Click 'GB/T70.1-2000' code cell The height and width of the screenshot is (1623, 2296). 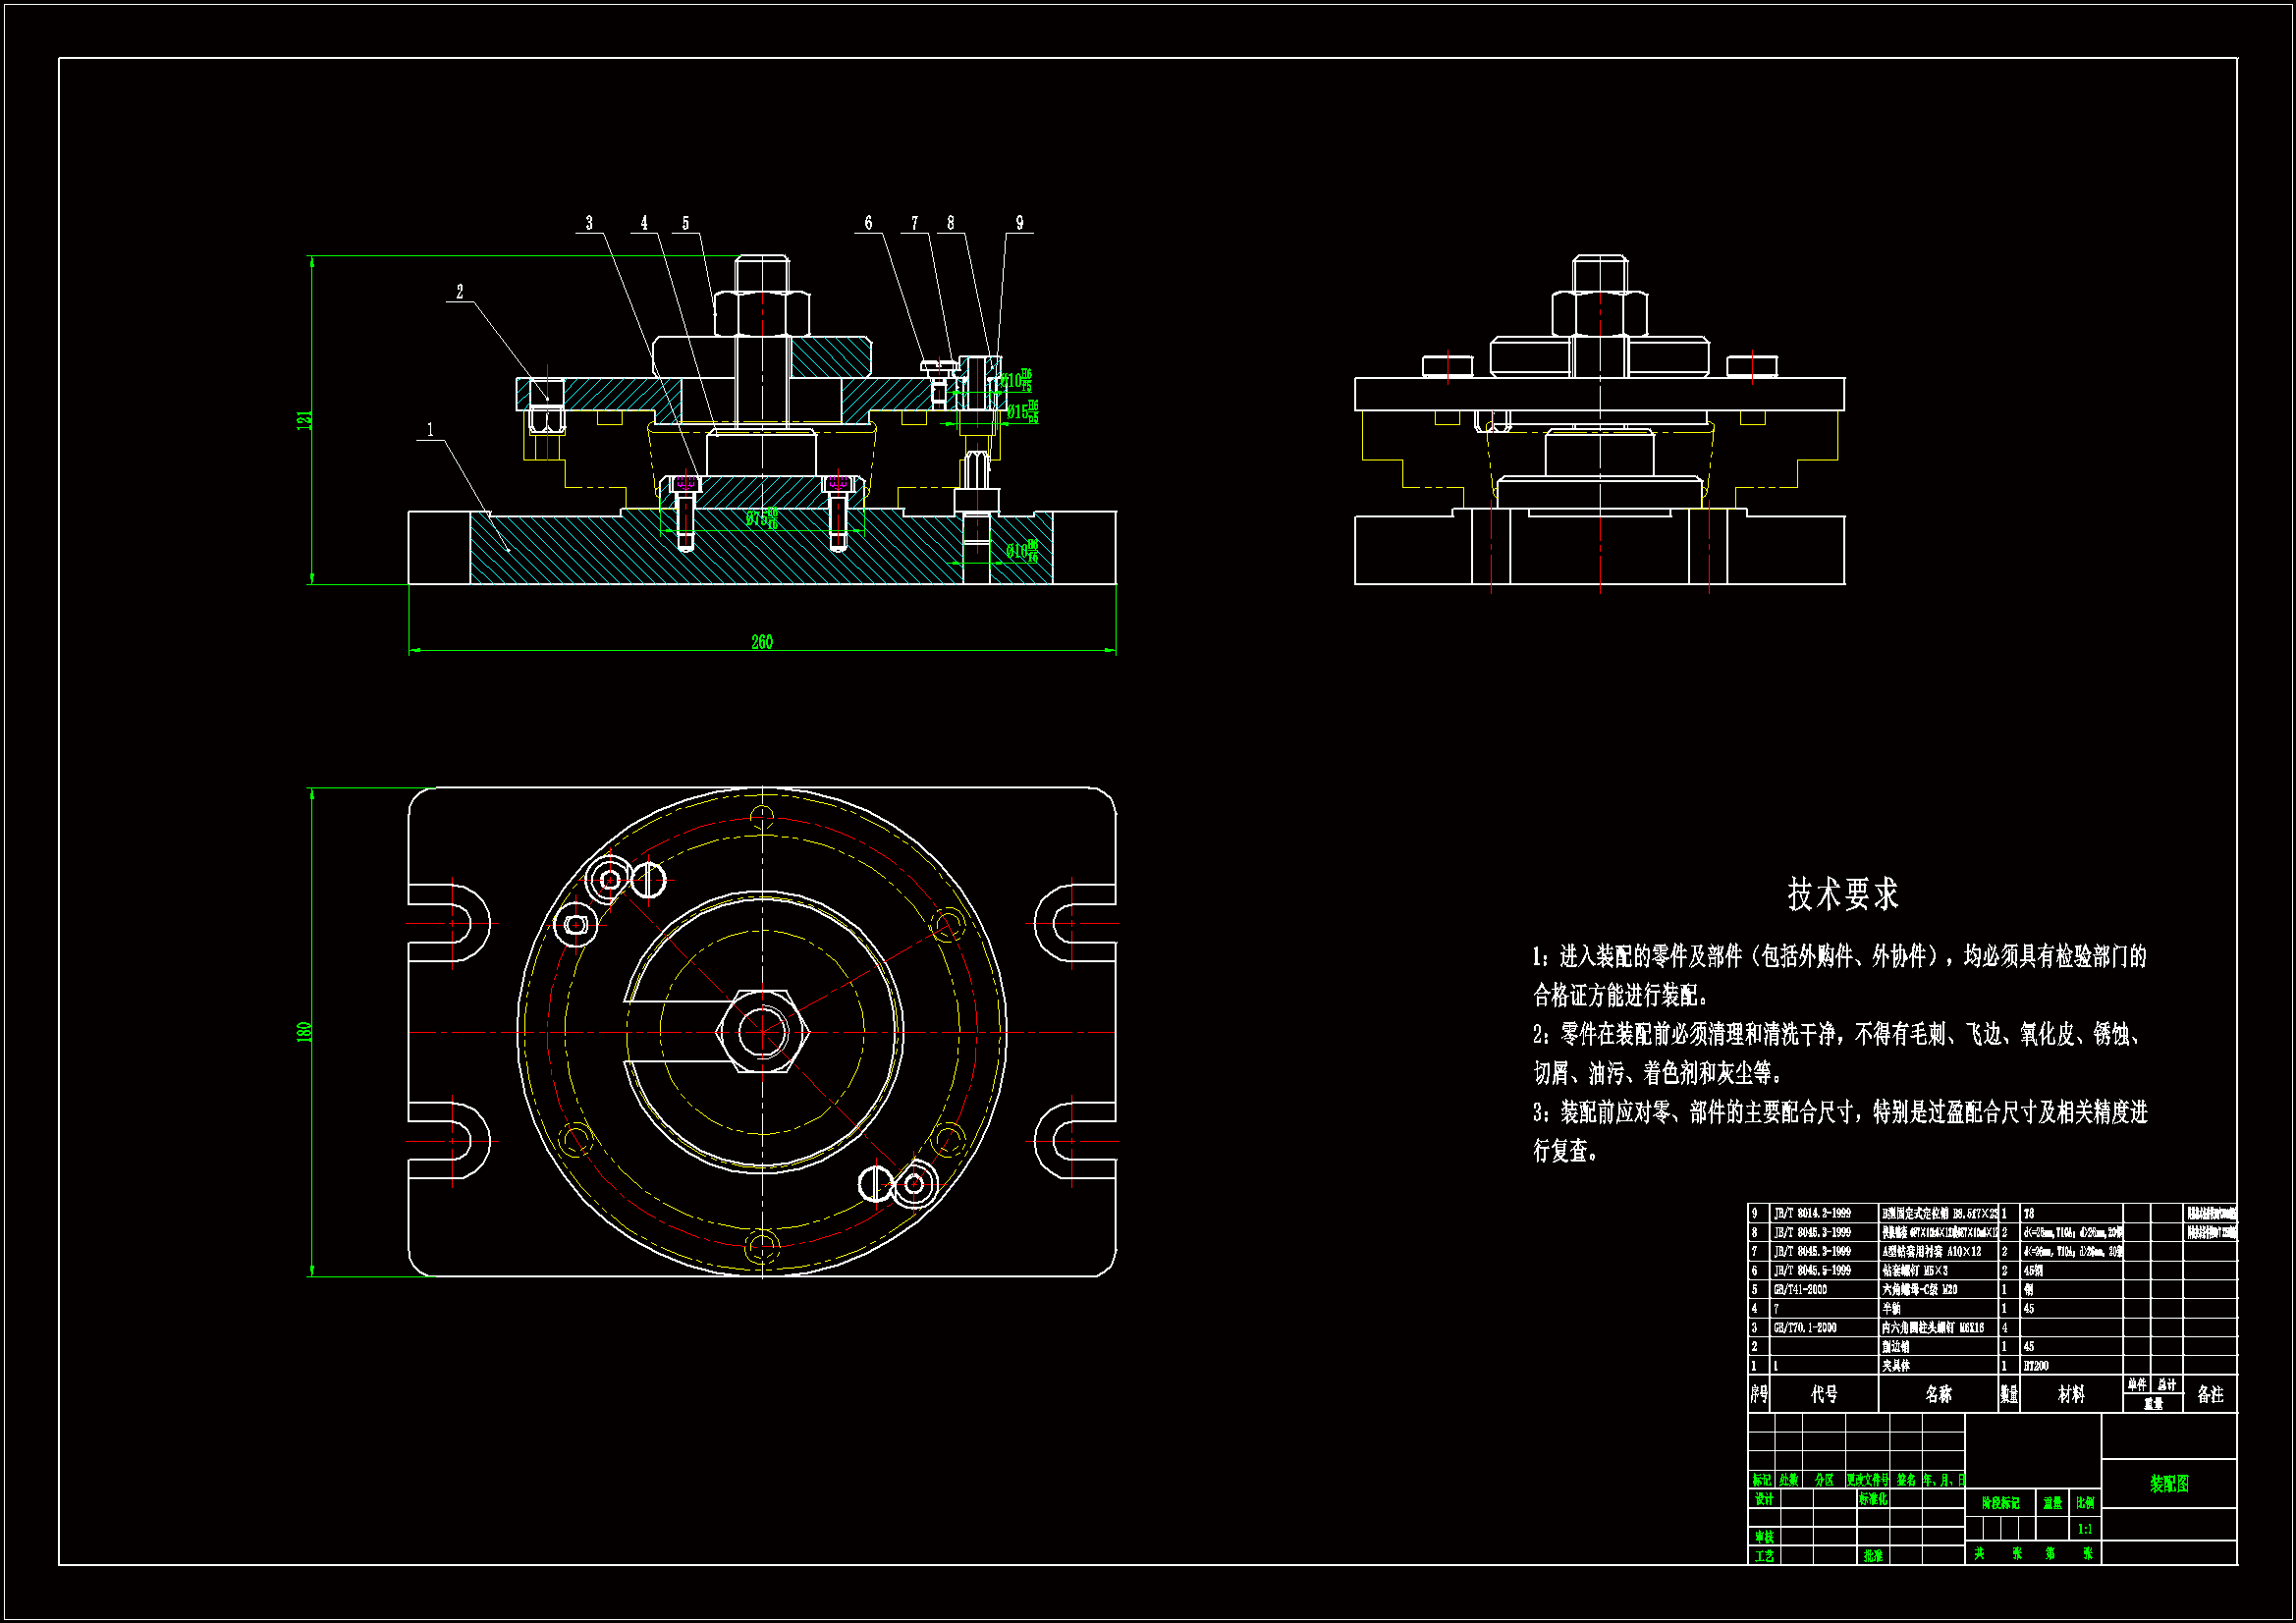pos(1805,1328)
